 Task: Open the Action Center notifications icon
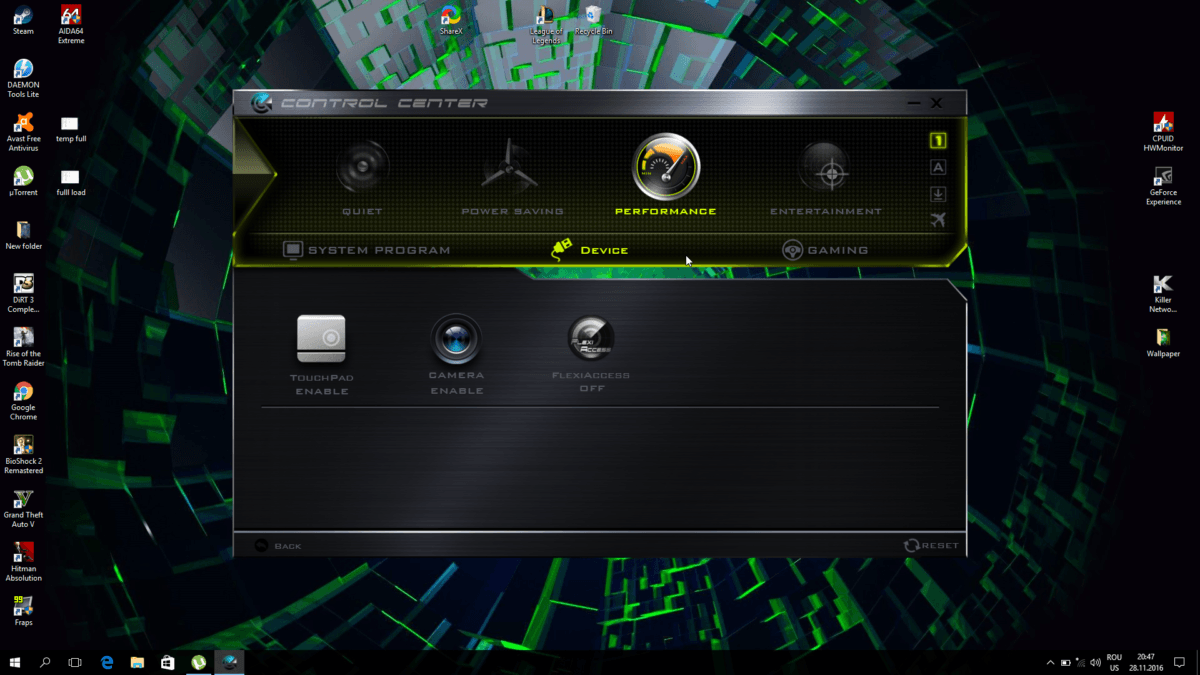1180,662
